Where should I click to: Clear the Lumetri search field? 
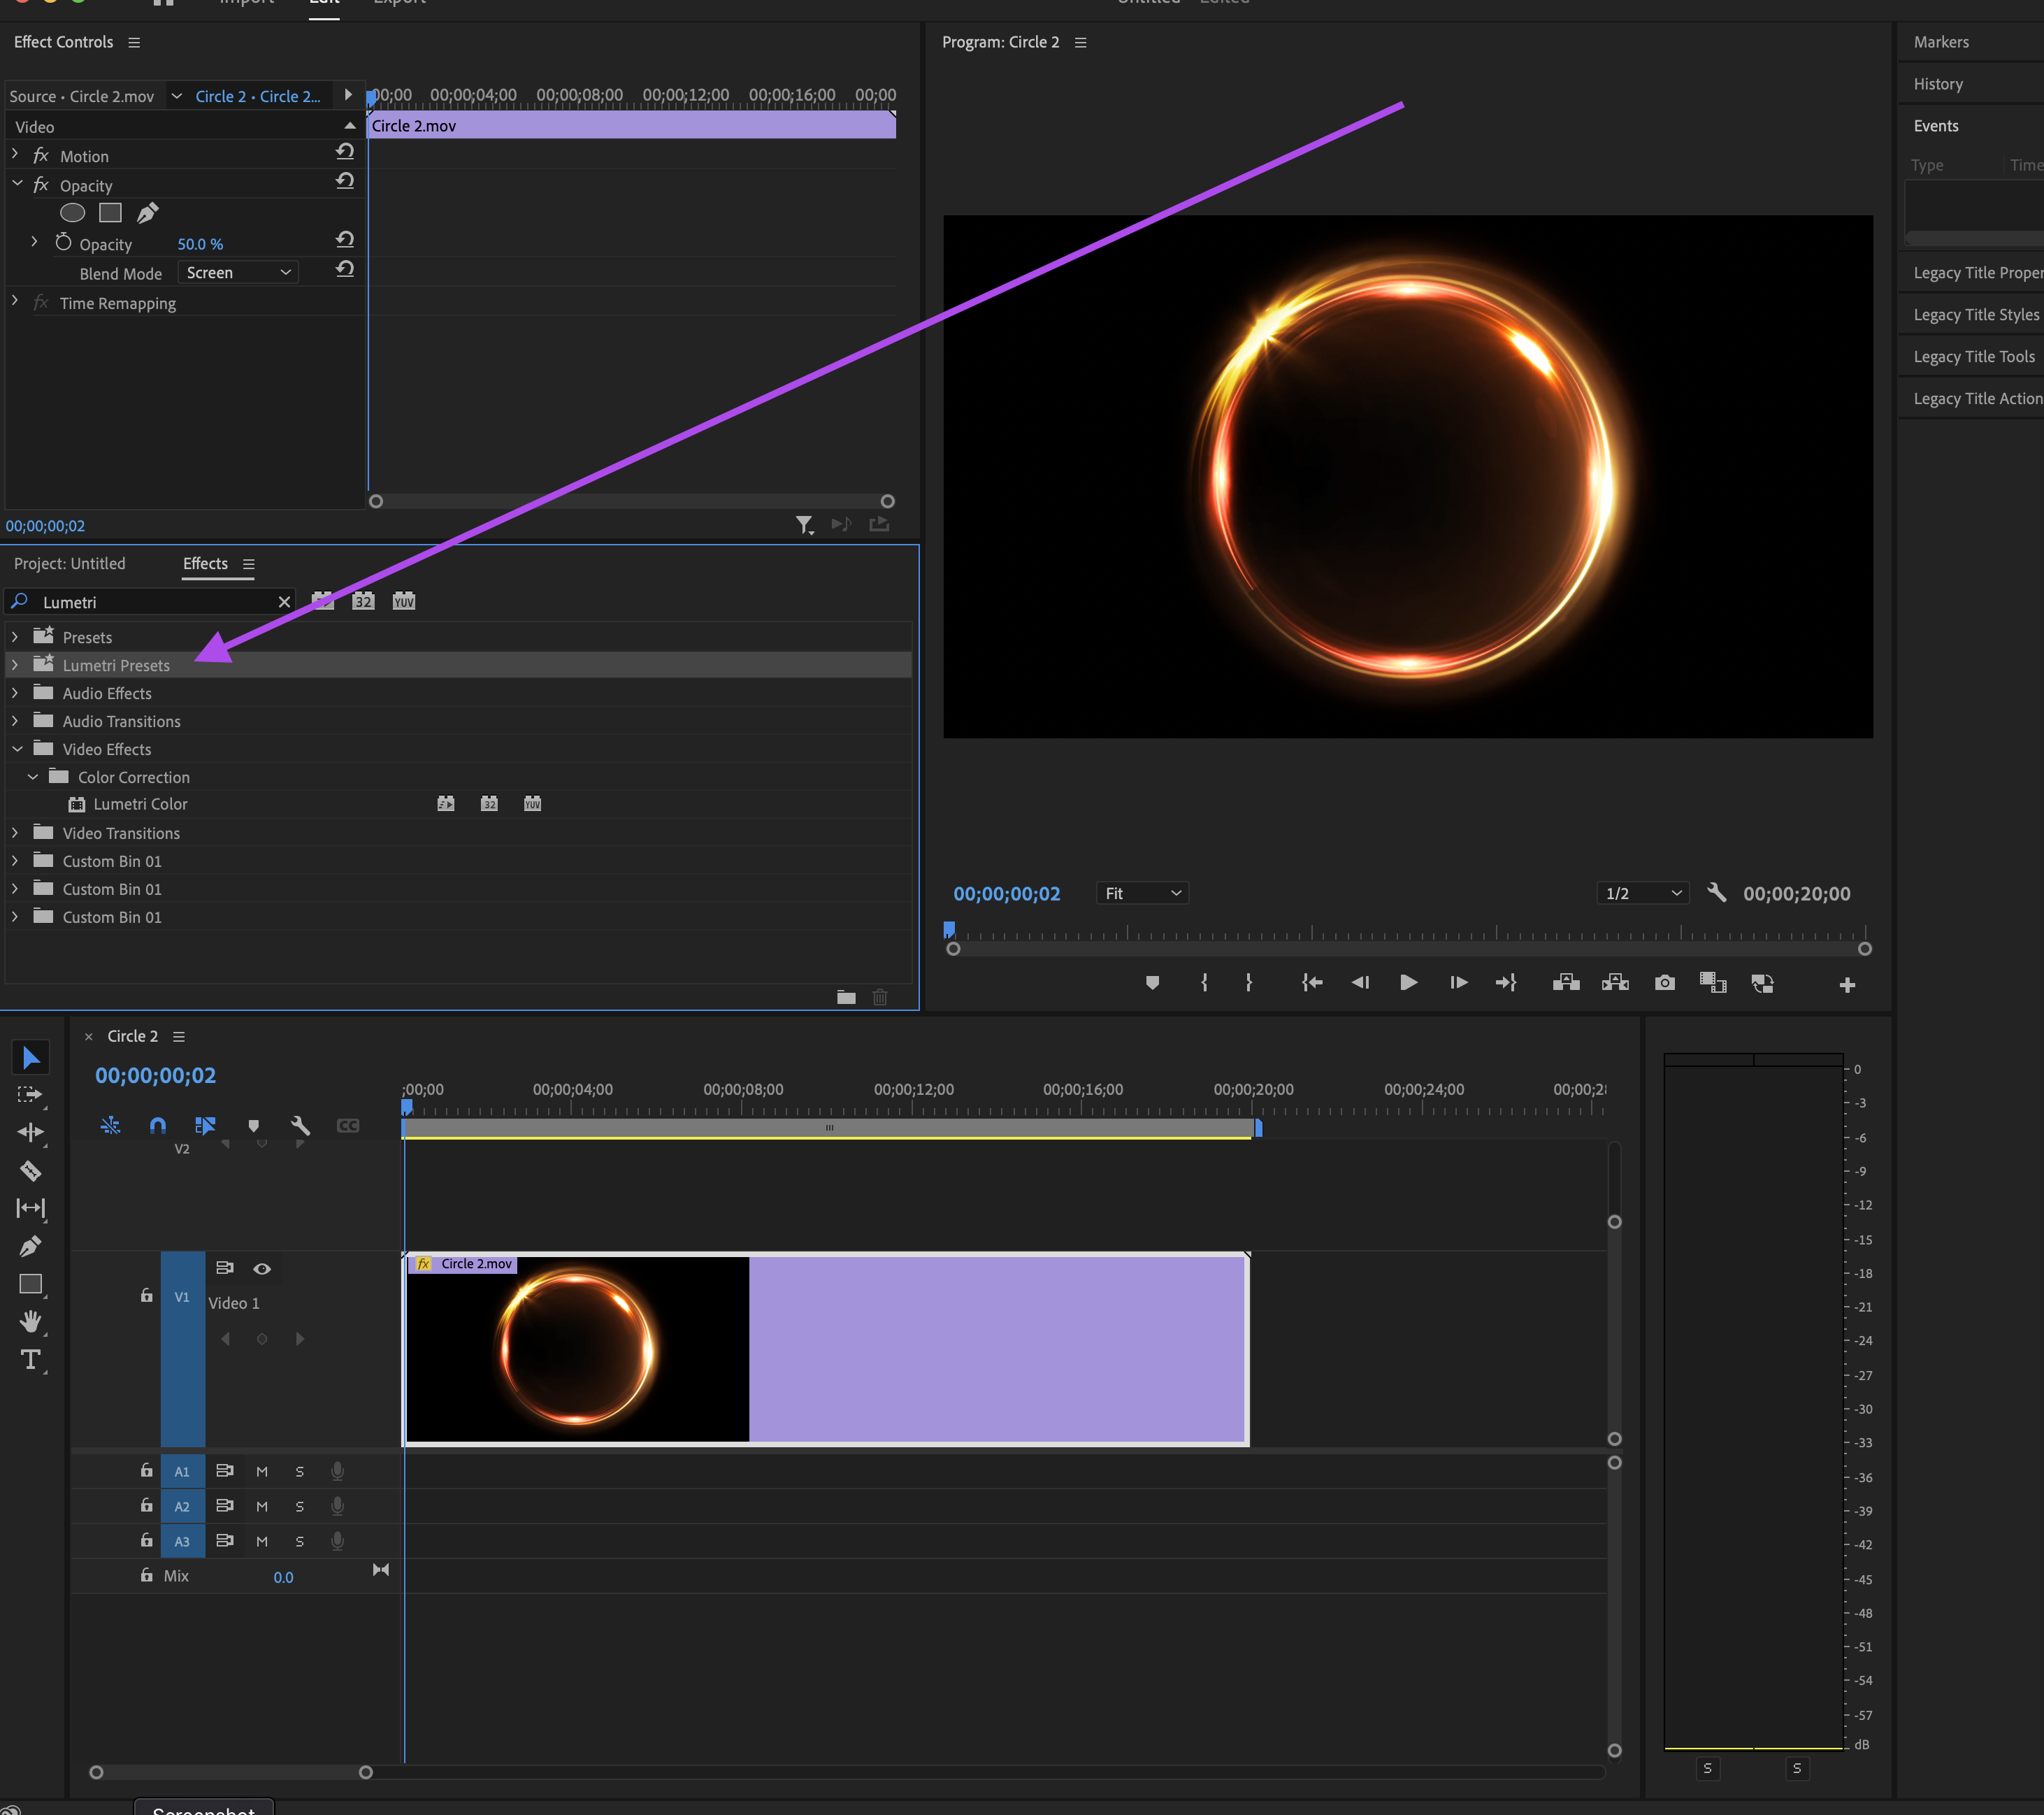pyautogui.click(x=284, y=601)
